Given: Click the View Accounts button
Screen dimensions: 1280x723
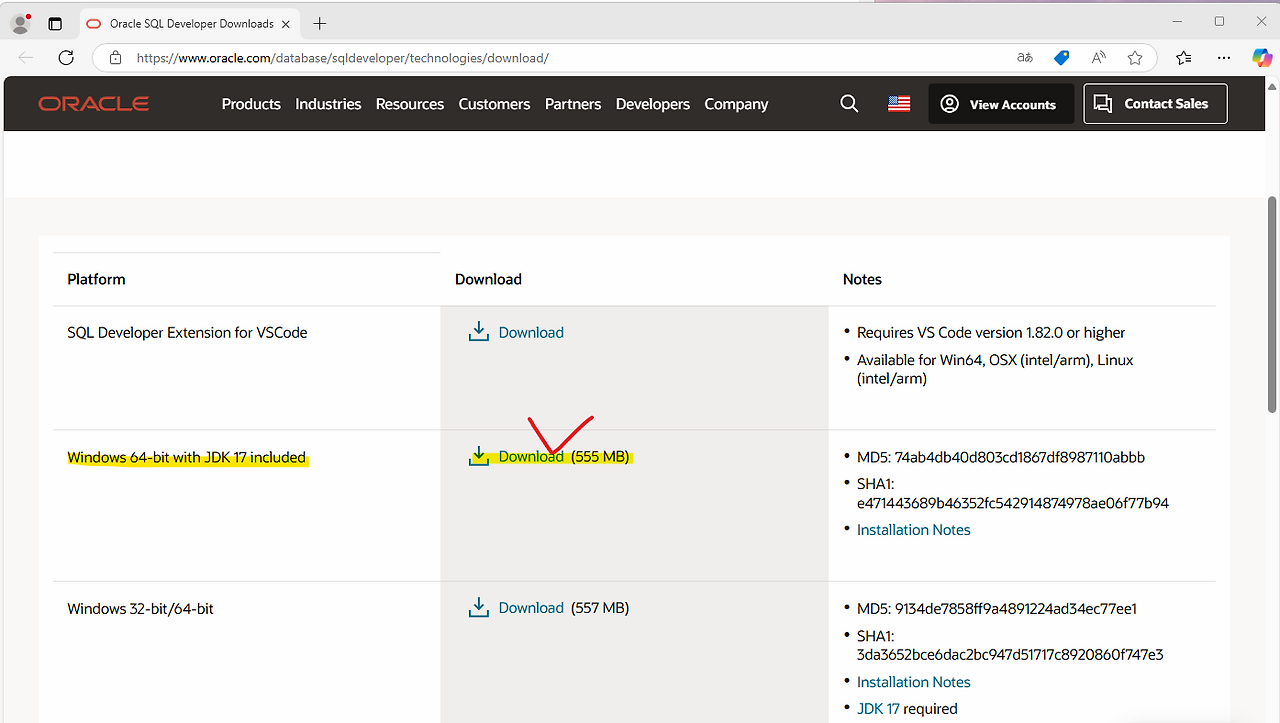Looking at the screenshot, I should (x=1001, y=104).
